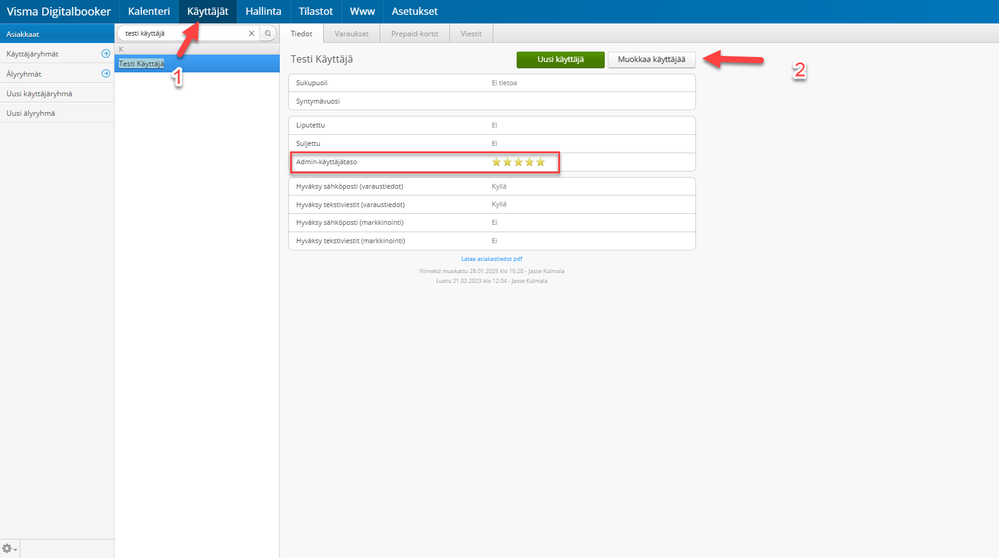Open the Asetukset menu
Screen dimensions: 999x558
[x=414, y=11]
